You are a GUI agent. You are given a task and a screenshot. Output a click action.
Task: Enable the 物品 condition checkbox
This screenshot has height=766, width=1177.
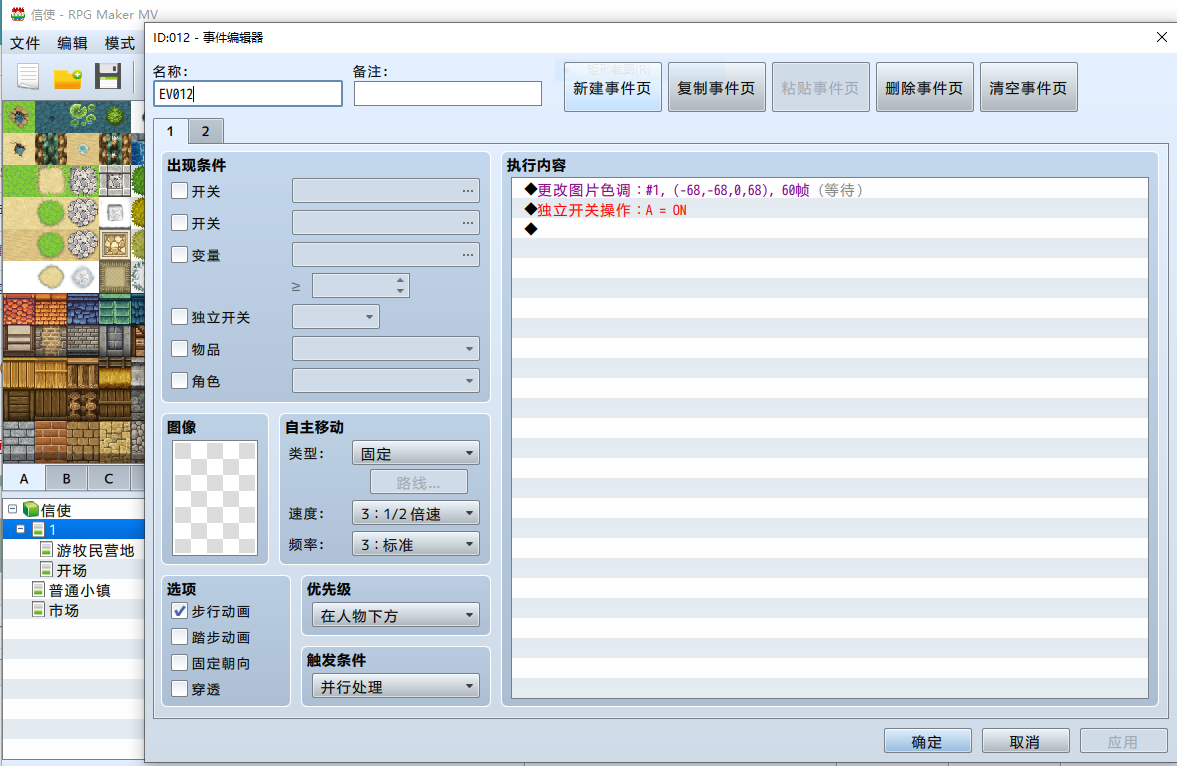point(179,348)
